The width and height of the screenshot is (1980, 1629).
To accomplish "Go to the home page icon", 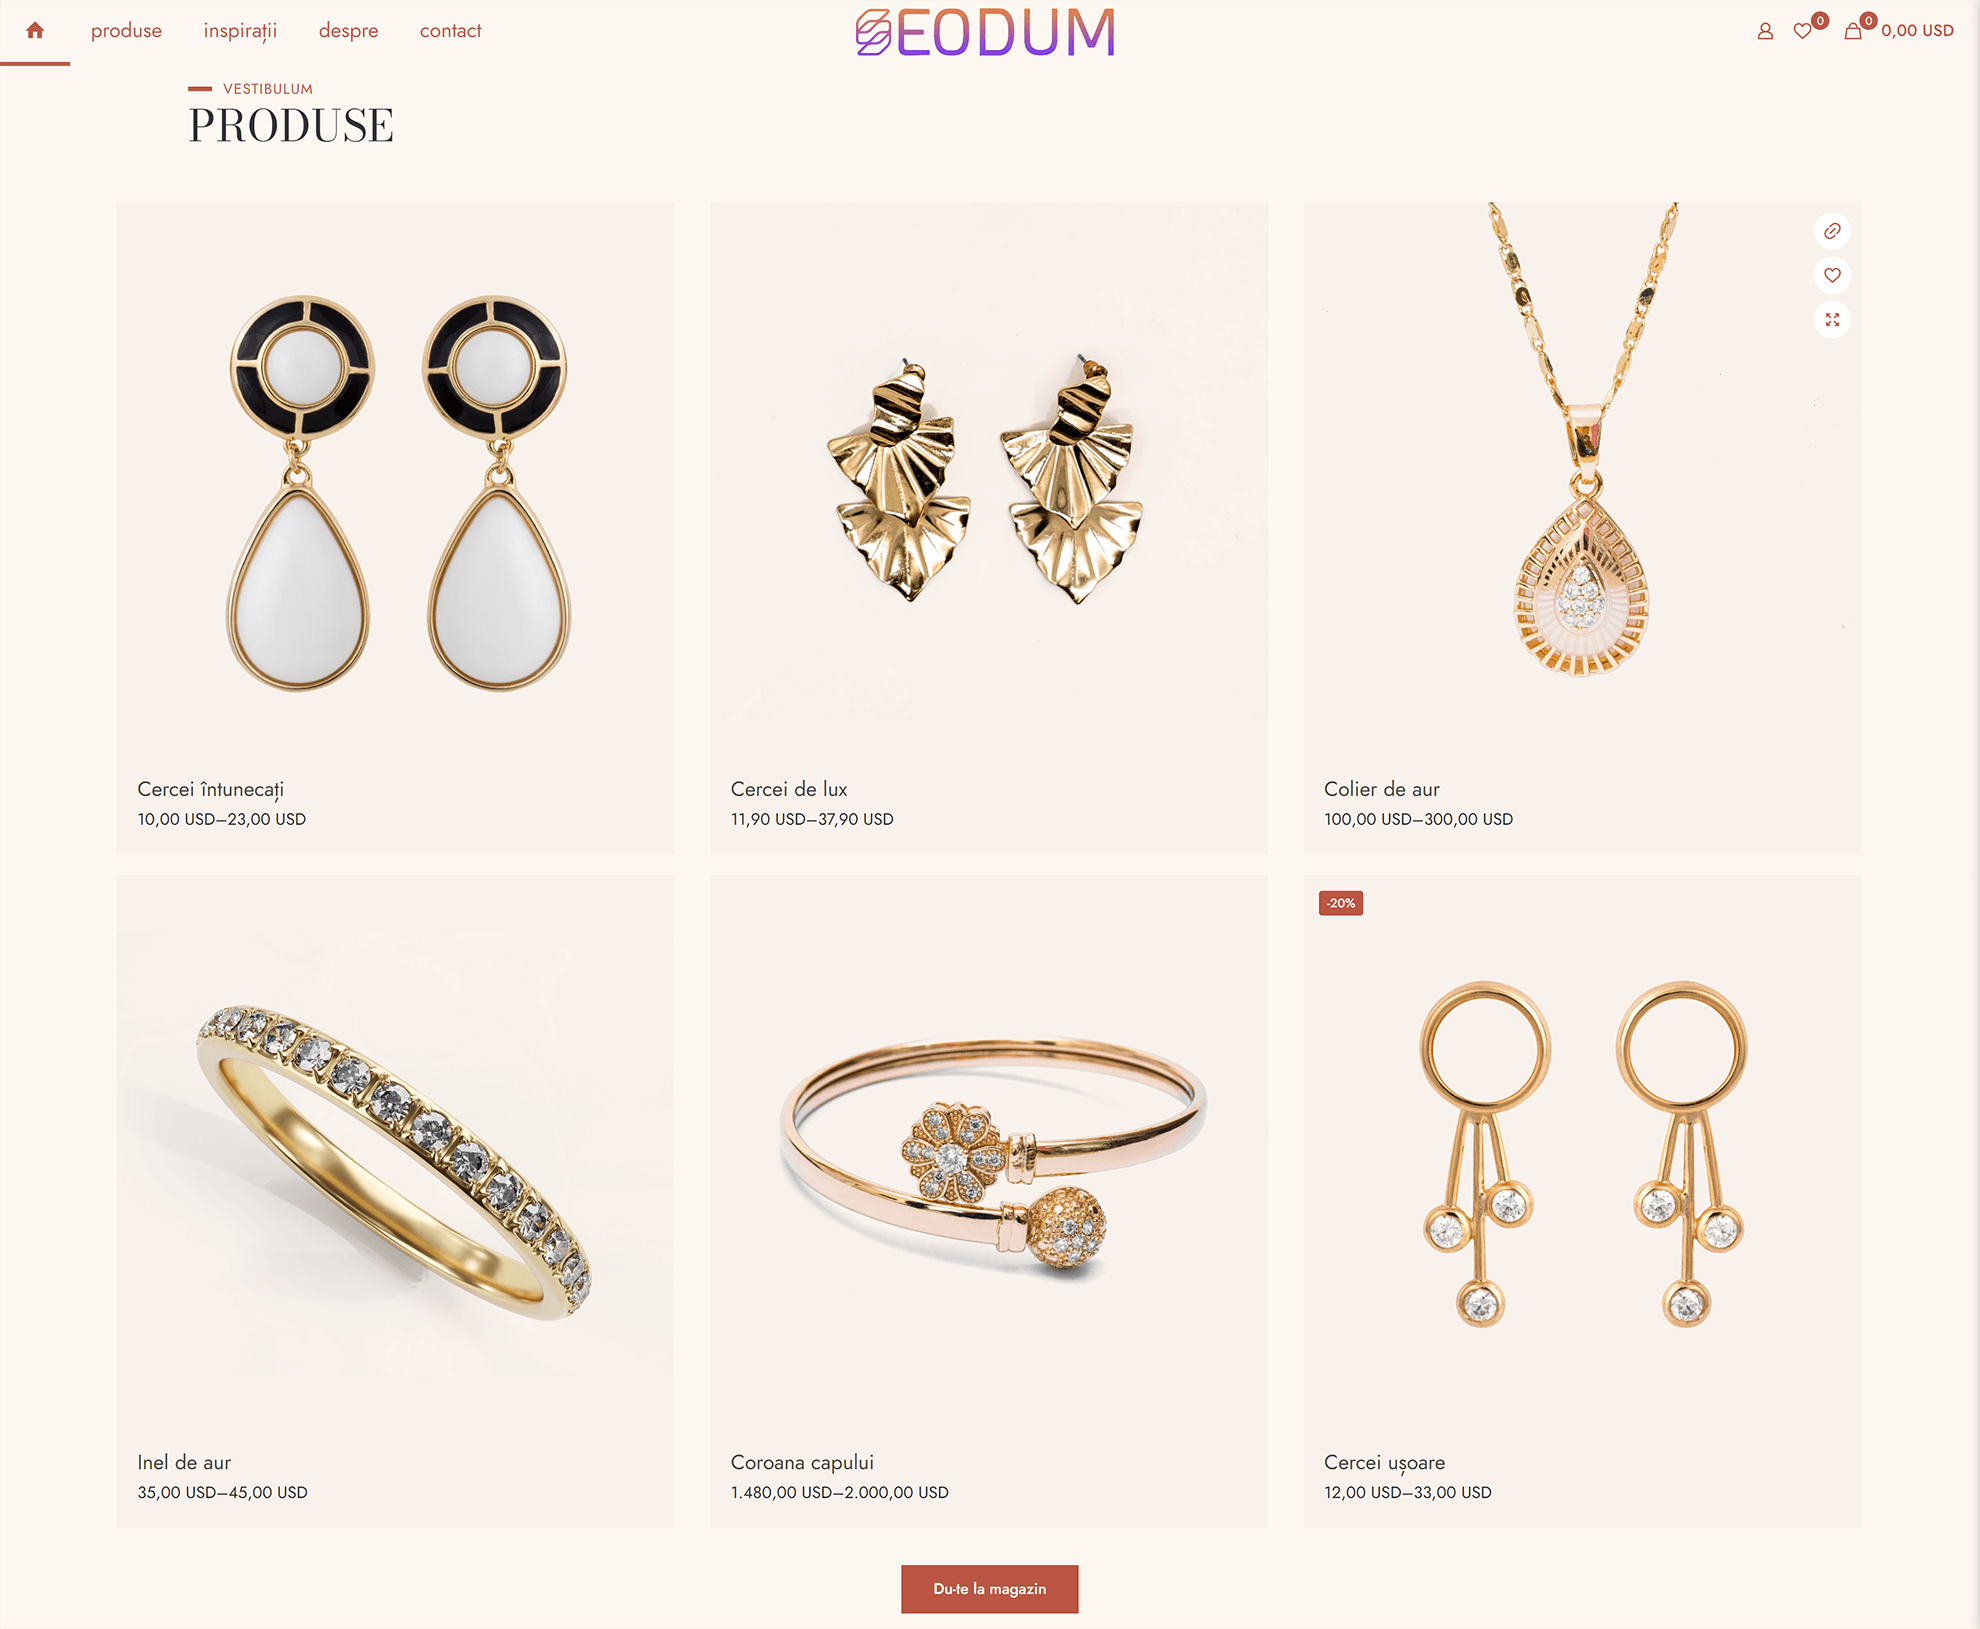I will pos(35,31).
